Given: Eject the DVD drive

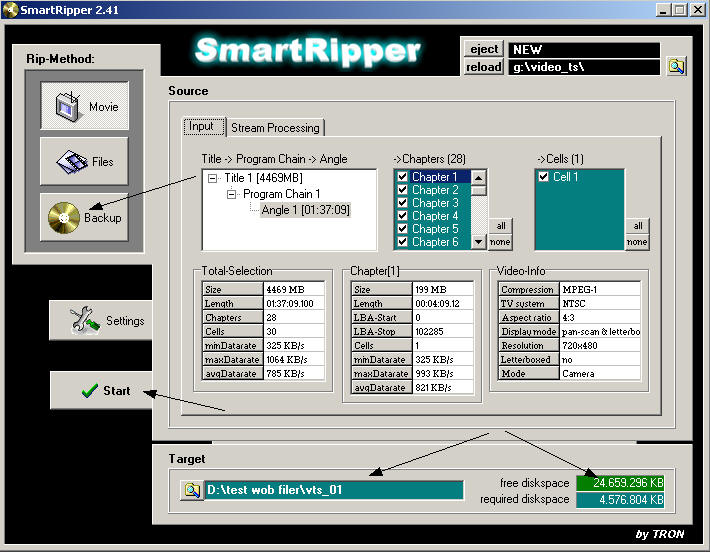Looking at the screenshot, I should pos(484,49).
